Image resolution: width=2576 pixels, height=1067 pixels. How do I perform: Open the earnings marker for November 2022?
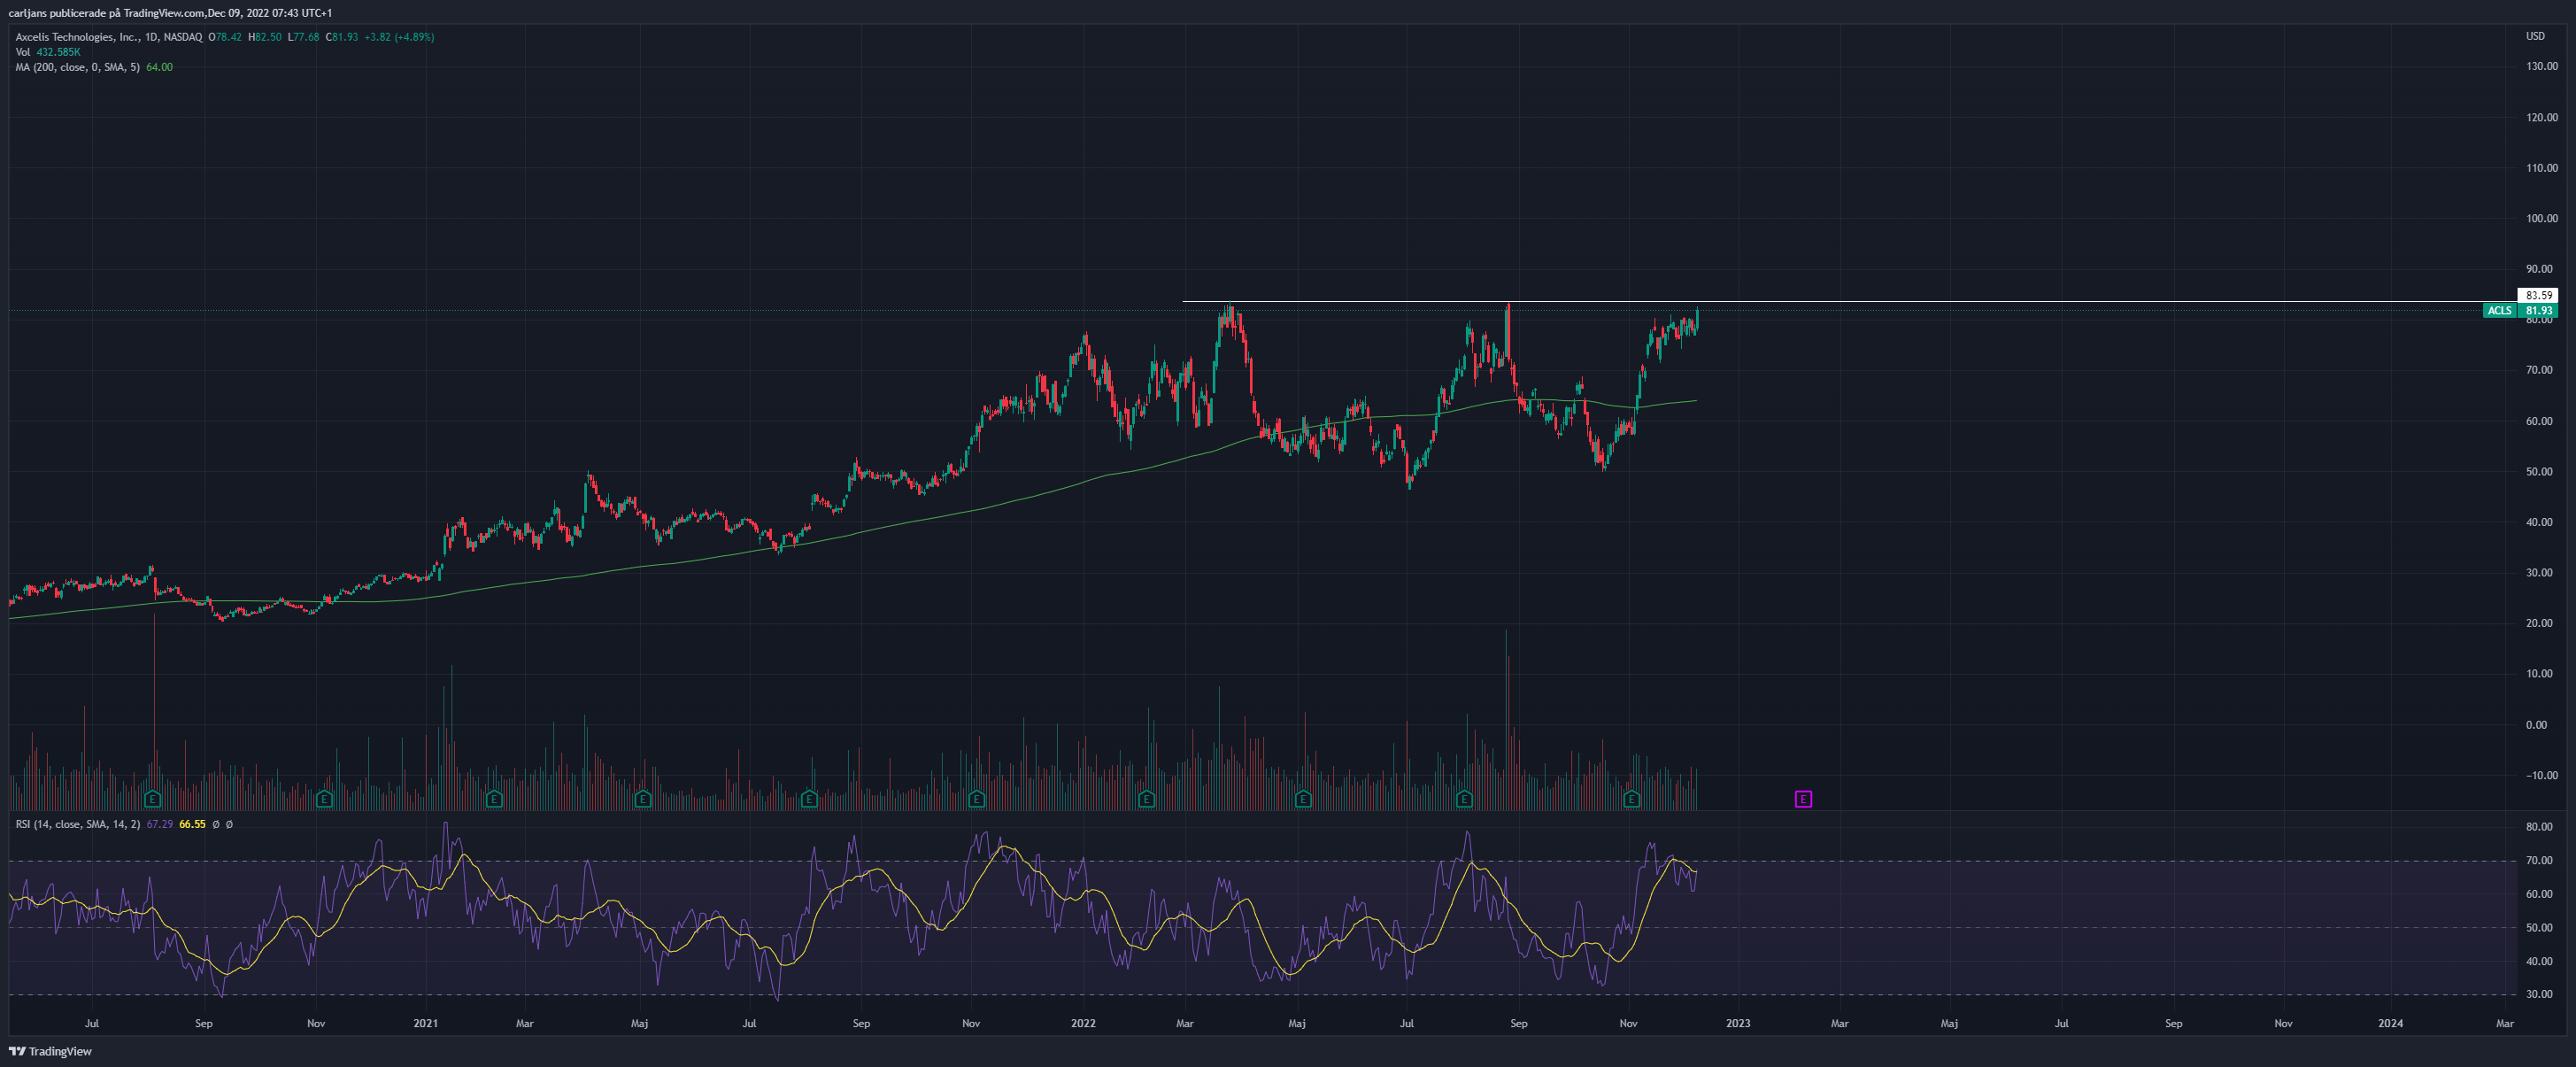point(1632,799)
